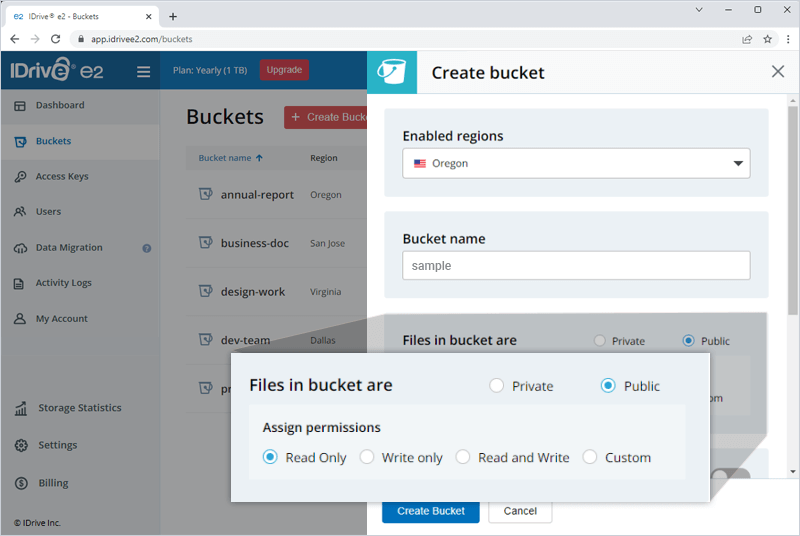The image size is (800, 536).
Task: Expand the Enabled regions Oregon dropdown
Action: click(576, 163)
